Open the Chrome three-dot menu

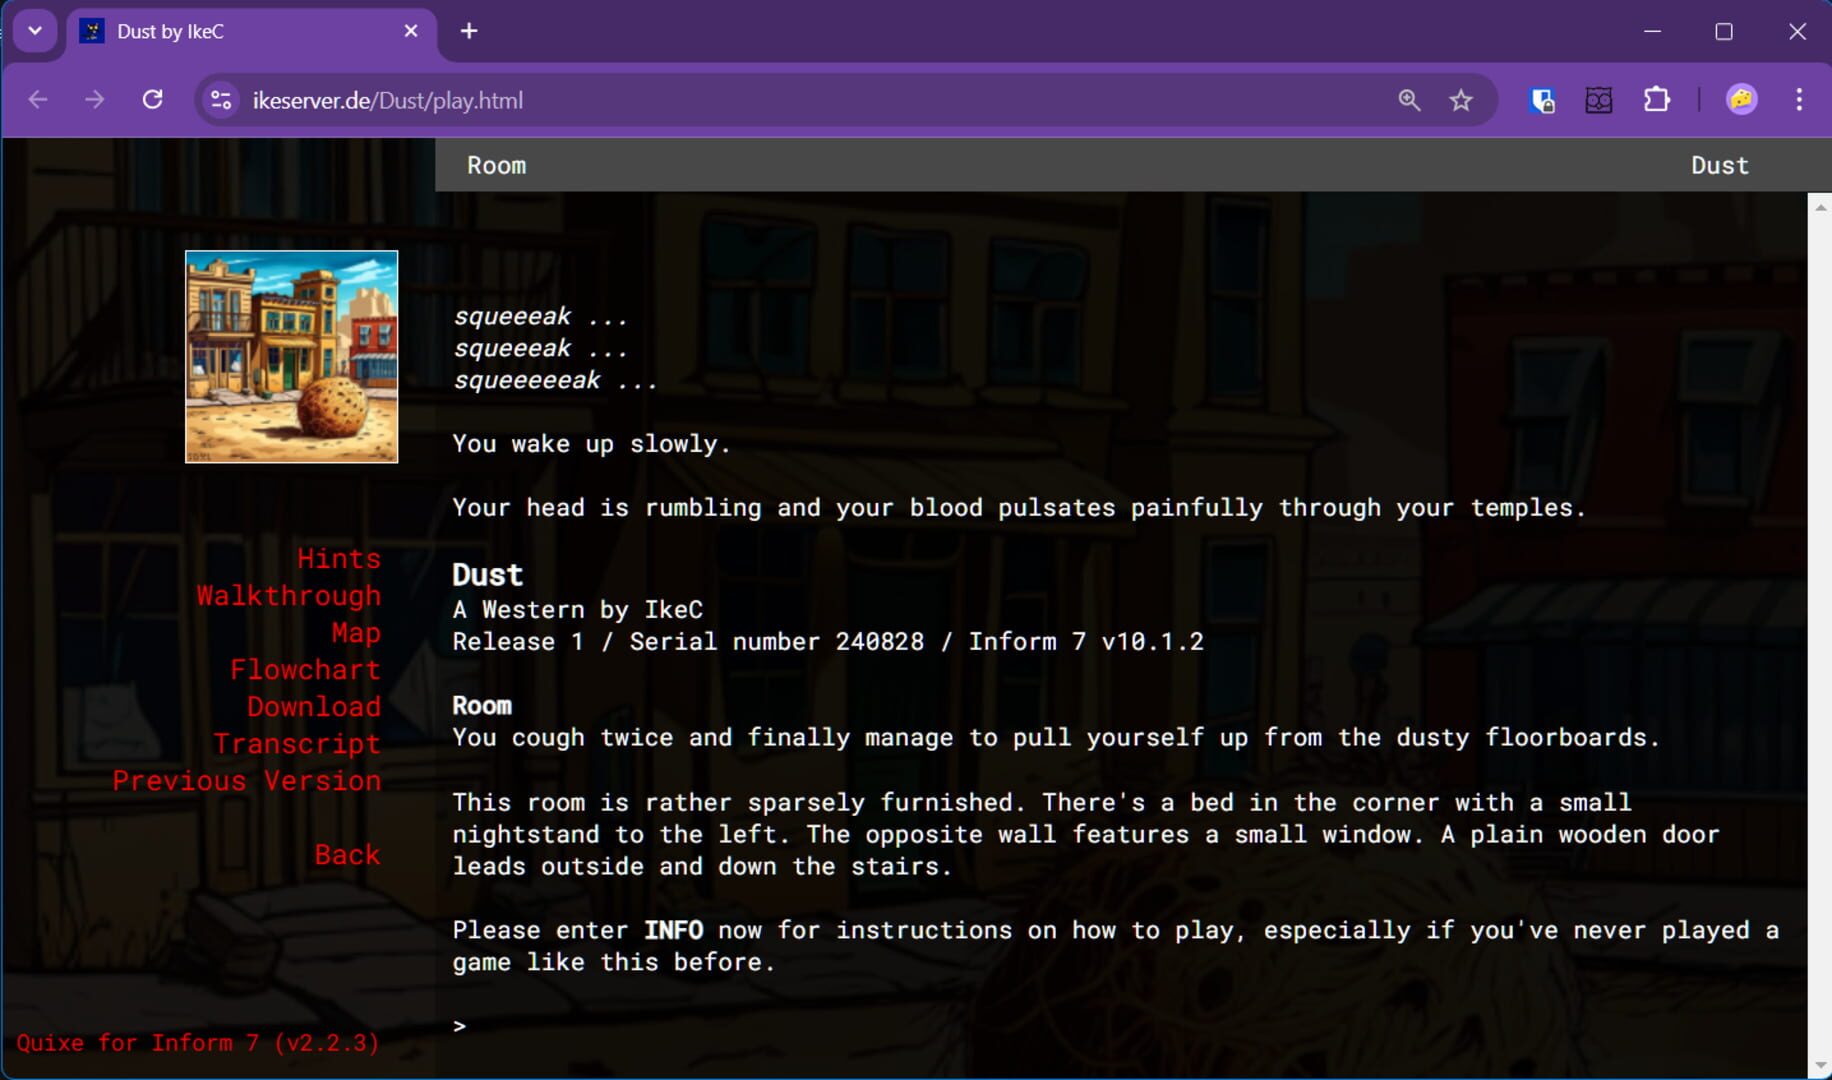1797,100
